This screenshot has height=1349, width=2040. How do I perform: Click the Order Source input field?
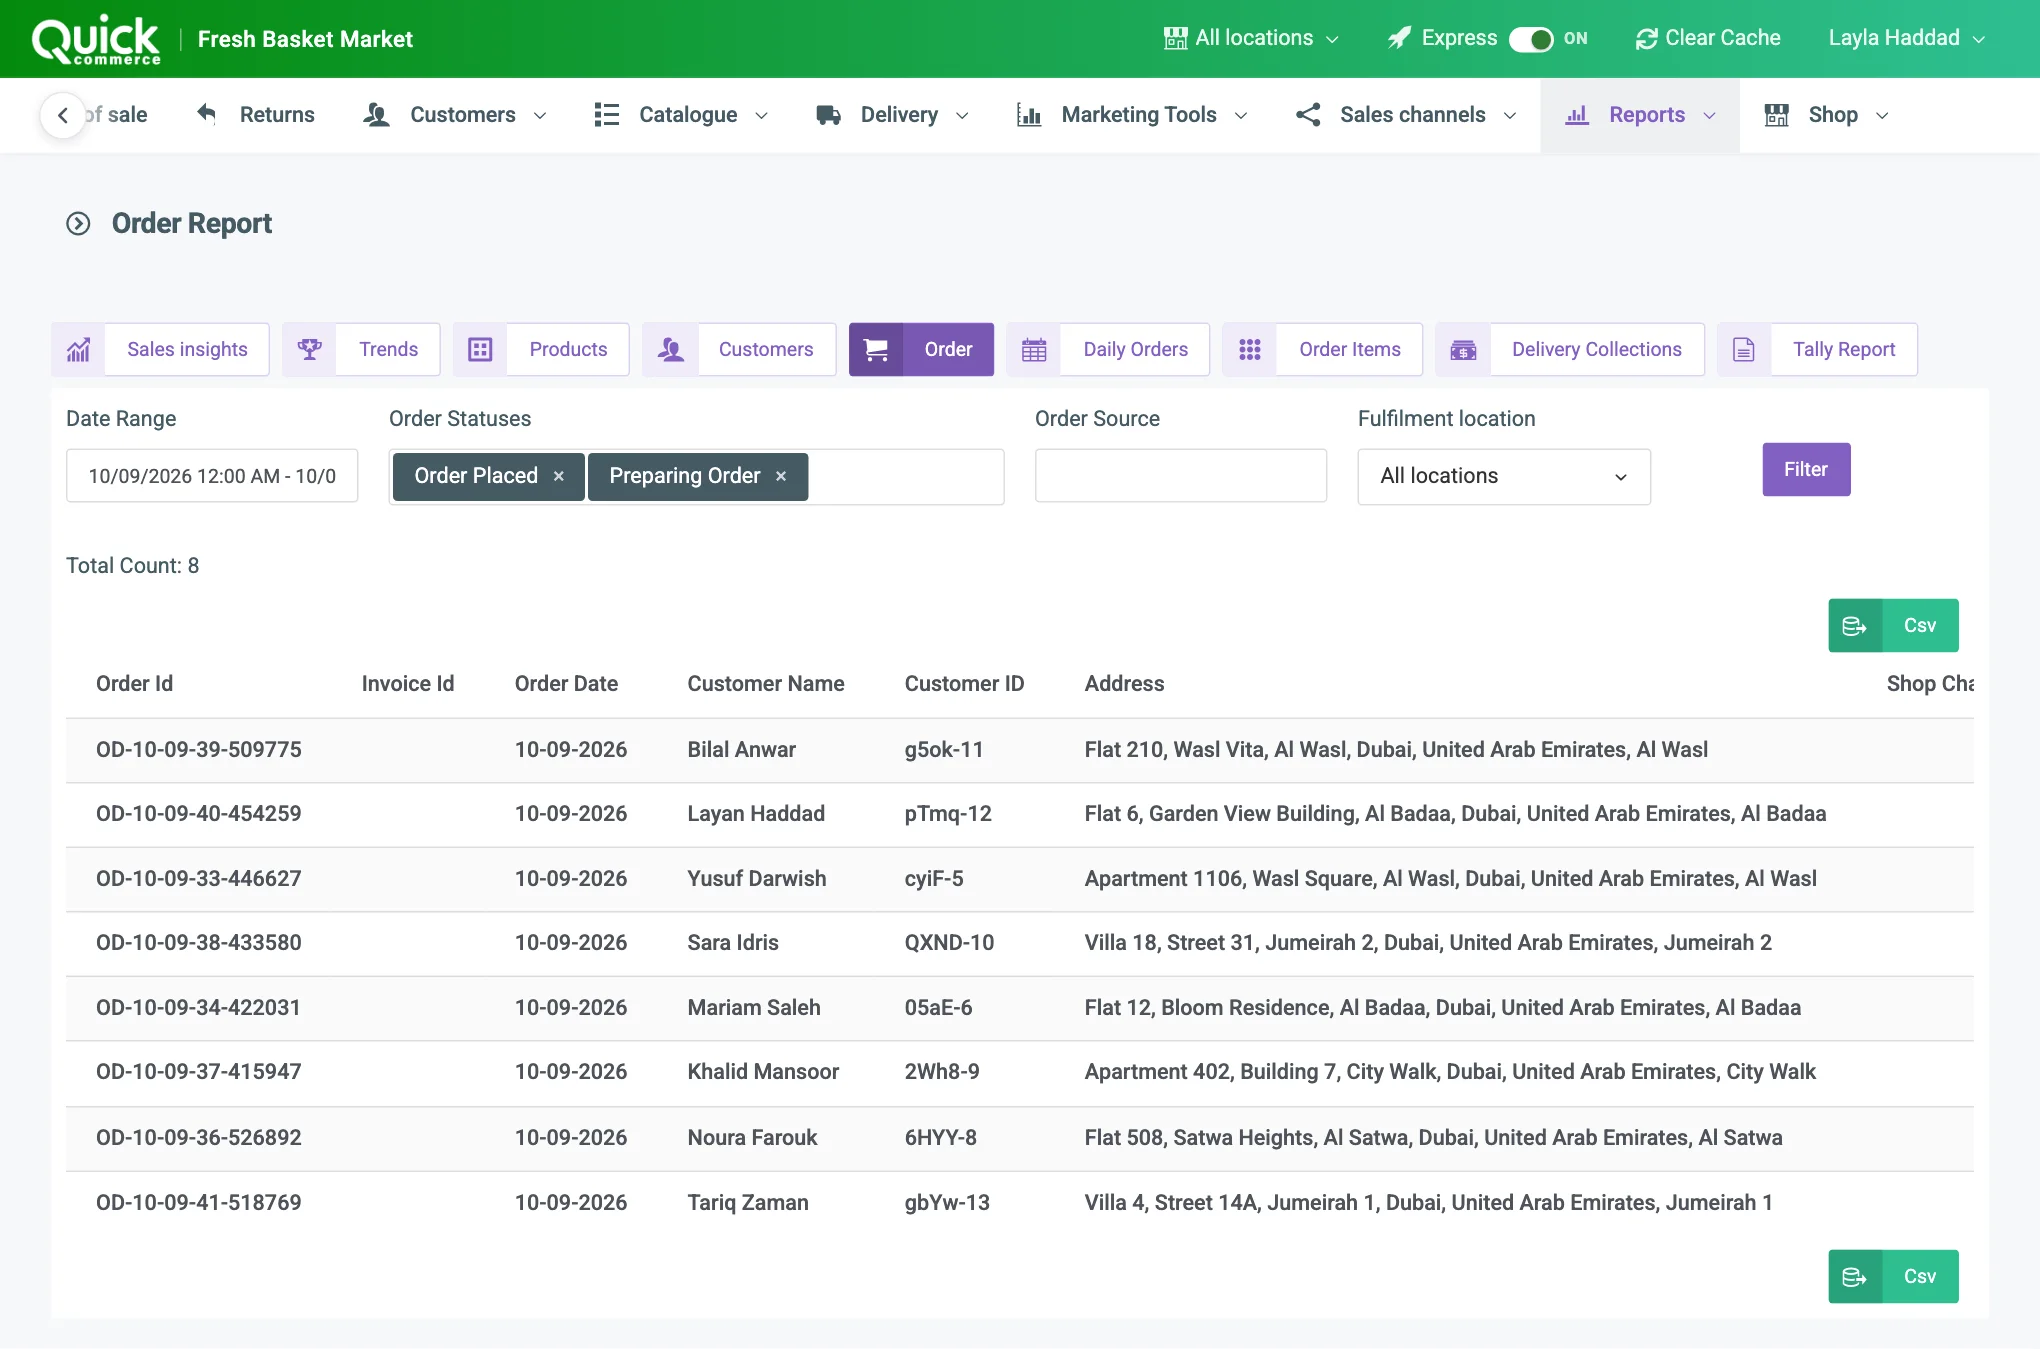(1181, 476)
